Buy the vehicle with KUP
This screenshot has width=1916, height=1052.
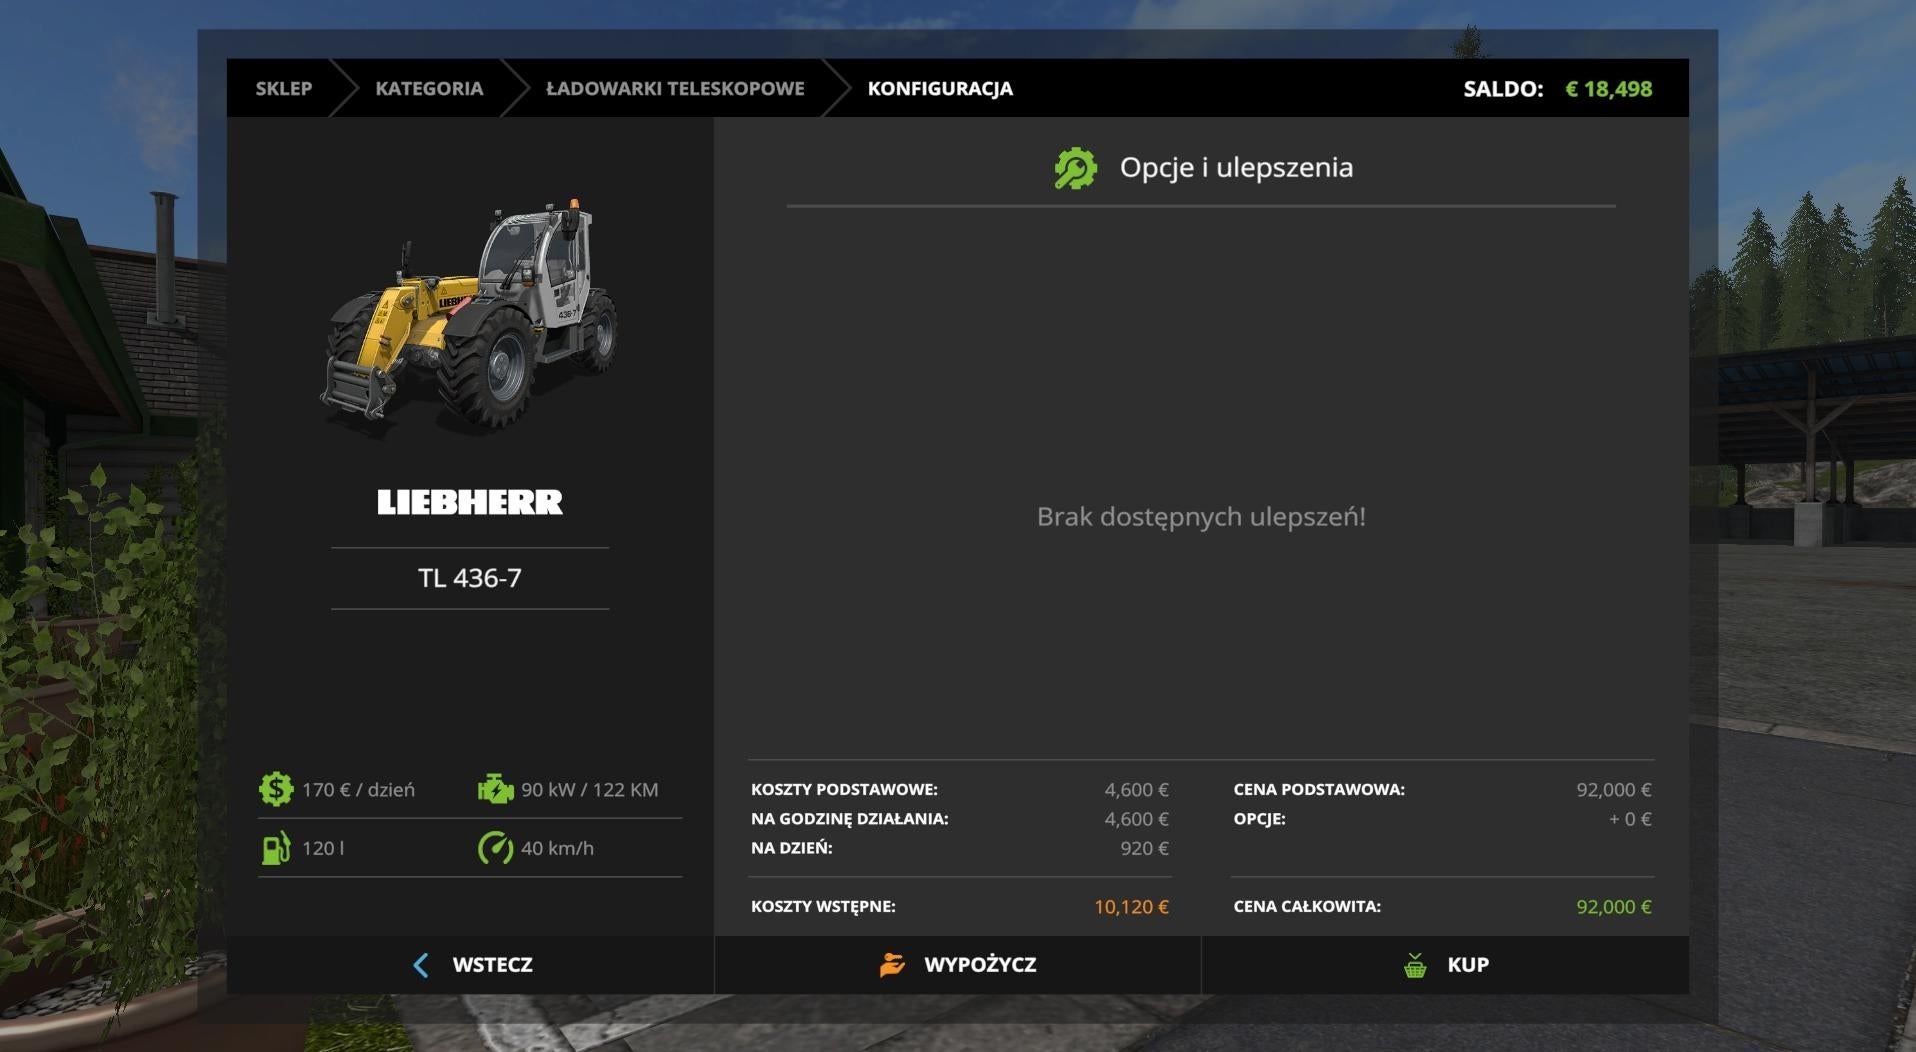pos(1445,965)
